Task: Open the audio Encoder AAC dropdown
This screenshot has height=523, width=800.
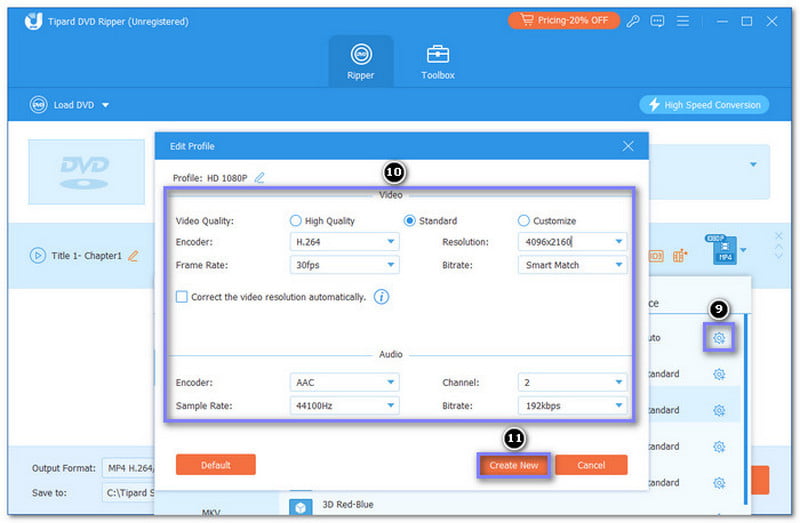Action: [x=344, y=382]
